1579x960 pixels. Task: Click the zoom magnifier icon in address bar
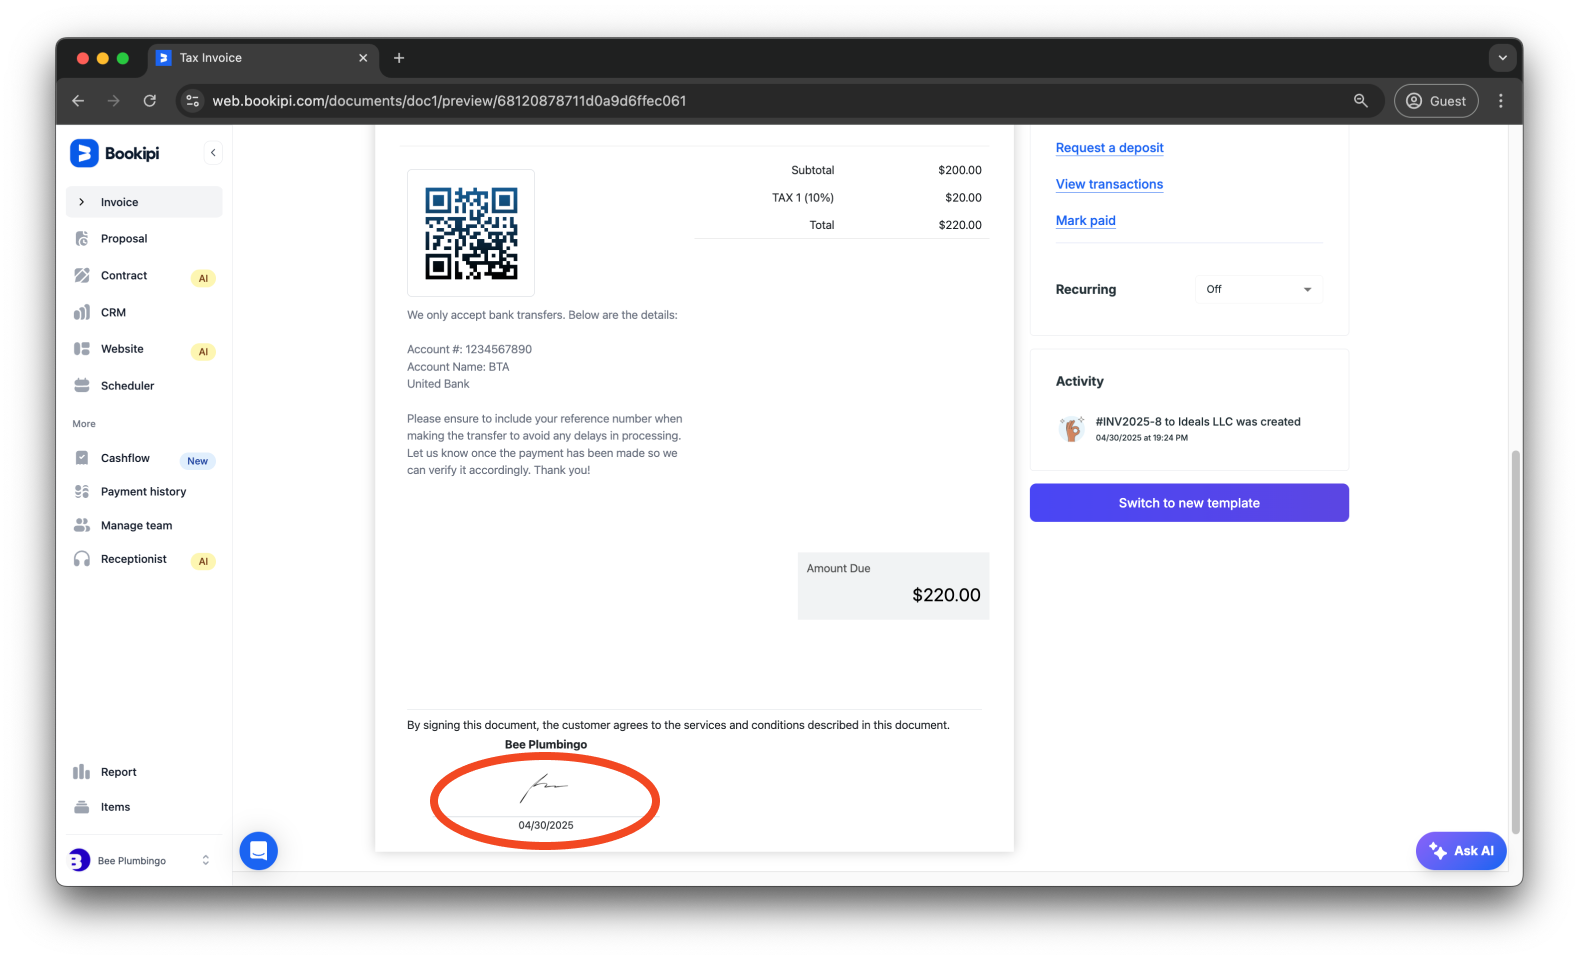tap(1361, 101)
